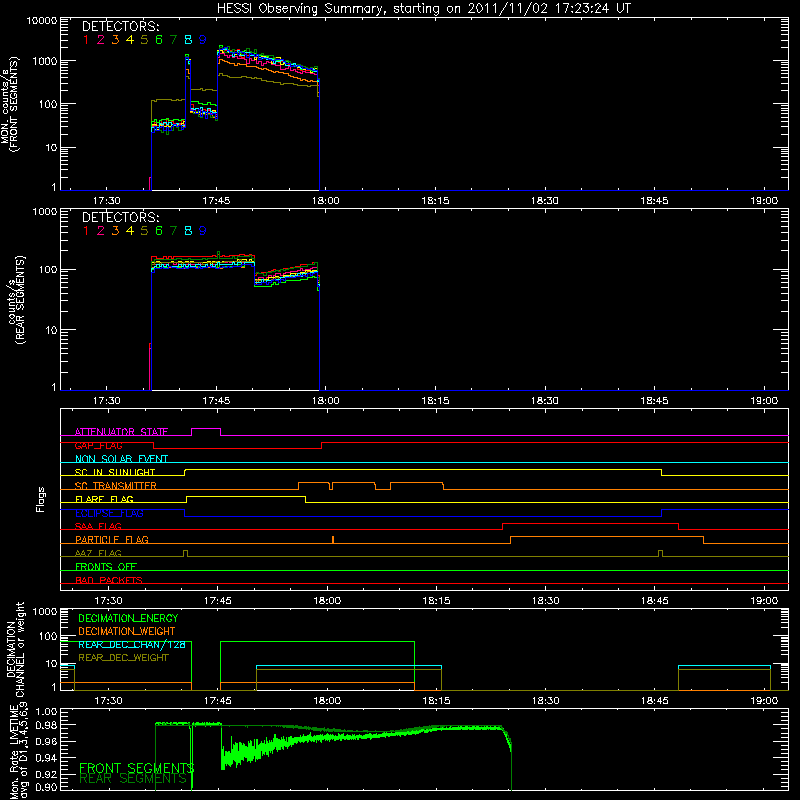Click the DECIMATION_ENERGY legend entry

click(x=128, y=618)
